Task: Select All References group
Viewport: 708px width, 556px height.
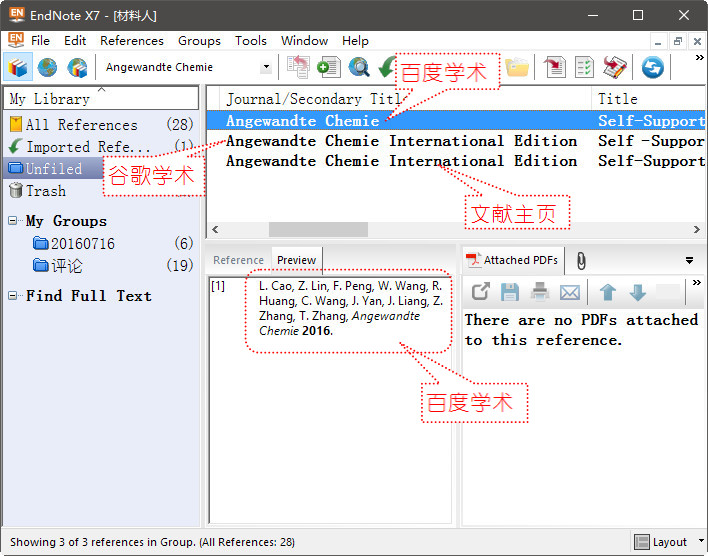Action: click(101, 124)
